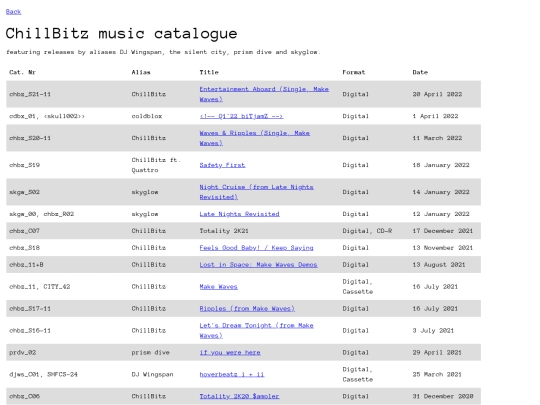Image resolution: width=540 pixels, height=405 pixels.
Task: Click Digital, Cassette format in Make Waves row
Action: pos(357,287)
